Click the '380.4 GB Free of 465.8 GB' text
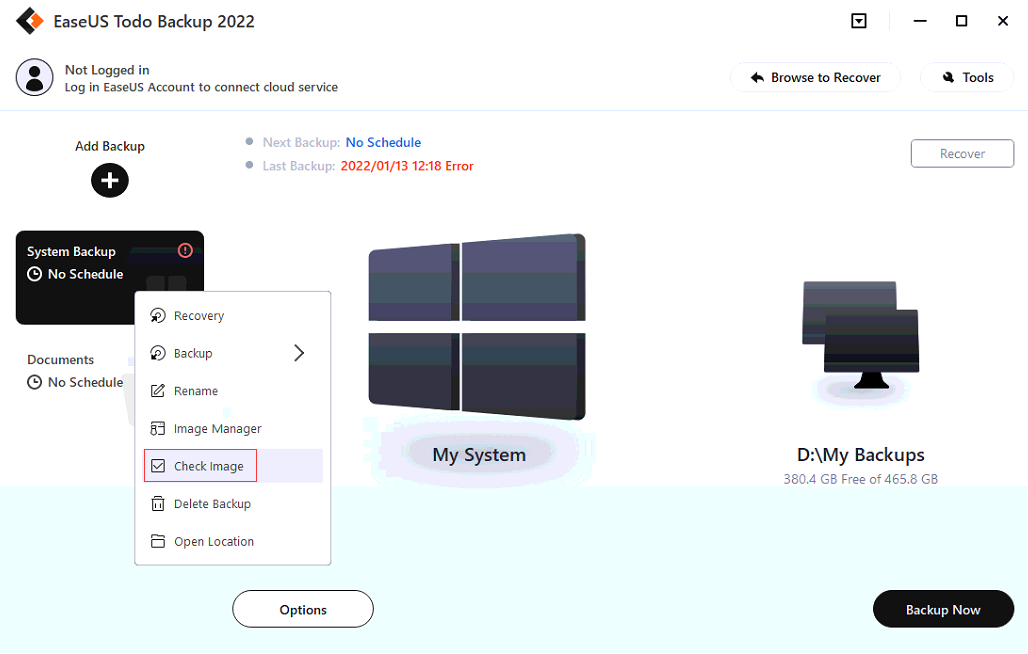1028x654 pixels. click(860, 479)
